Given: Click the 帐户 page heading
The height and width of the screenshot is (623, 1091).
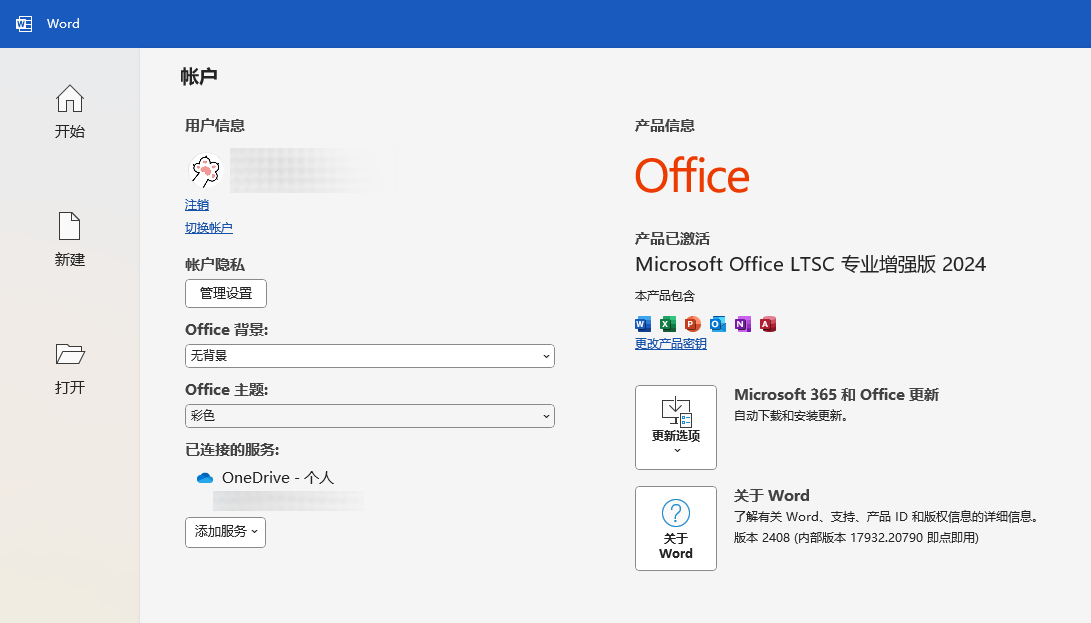Looking at the screenshot, I should click(x=199, y=77).
